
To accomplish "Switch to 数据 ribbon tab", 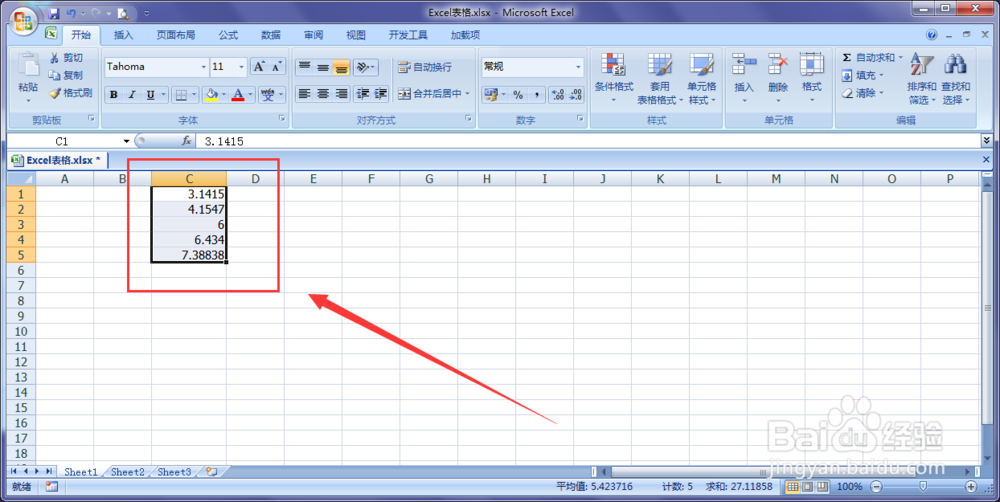I will [x=271, y=35].
